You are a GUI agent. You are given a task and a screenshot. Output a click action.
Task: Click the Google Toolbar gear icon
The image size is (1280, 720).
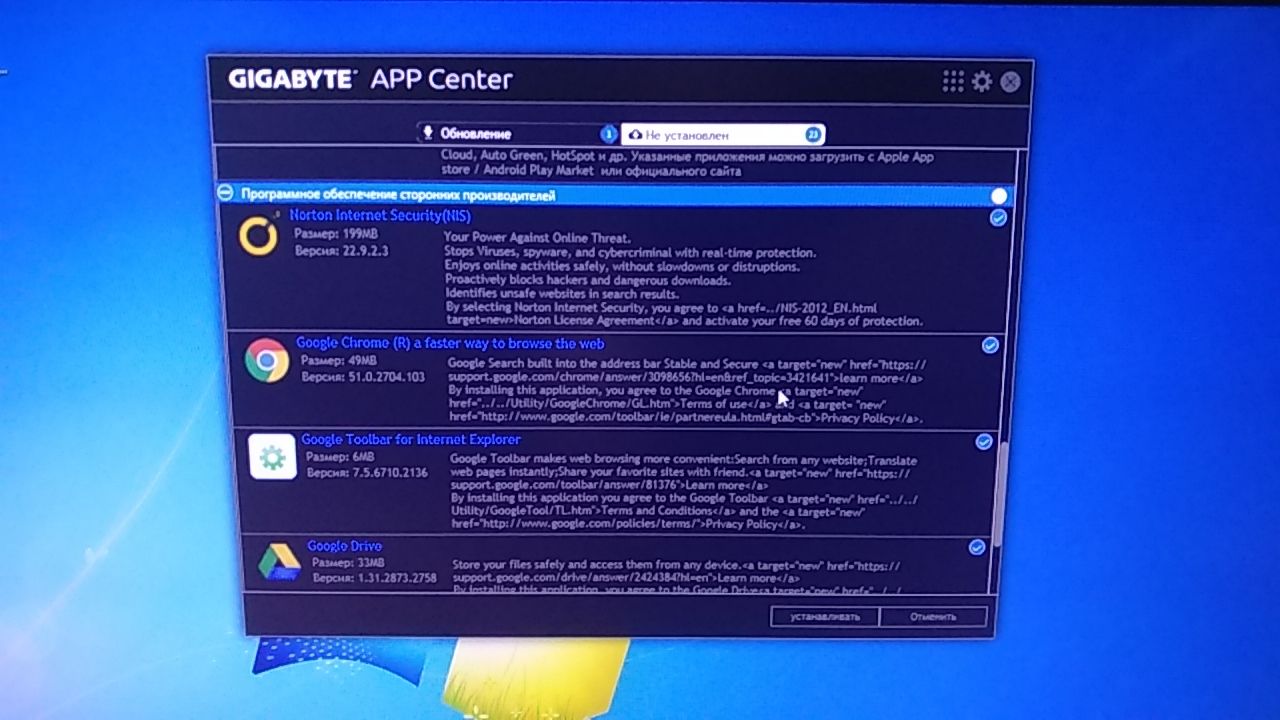pyautogui.click(x=272, y=458)
